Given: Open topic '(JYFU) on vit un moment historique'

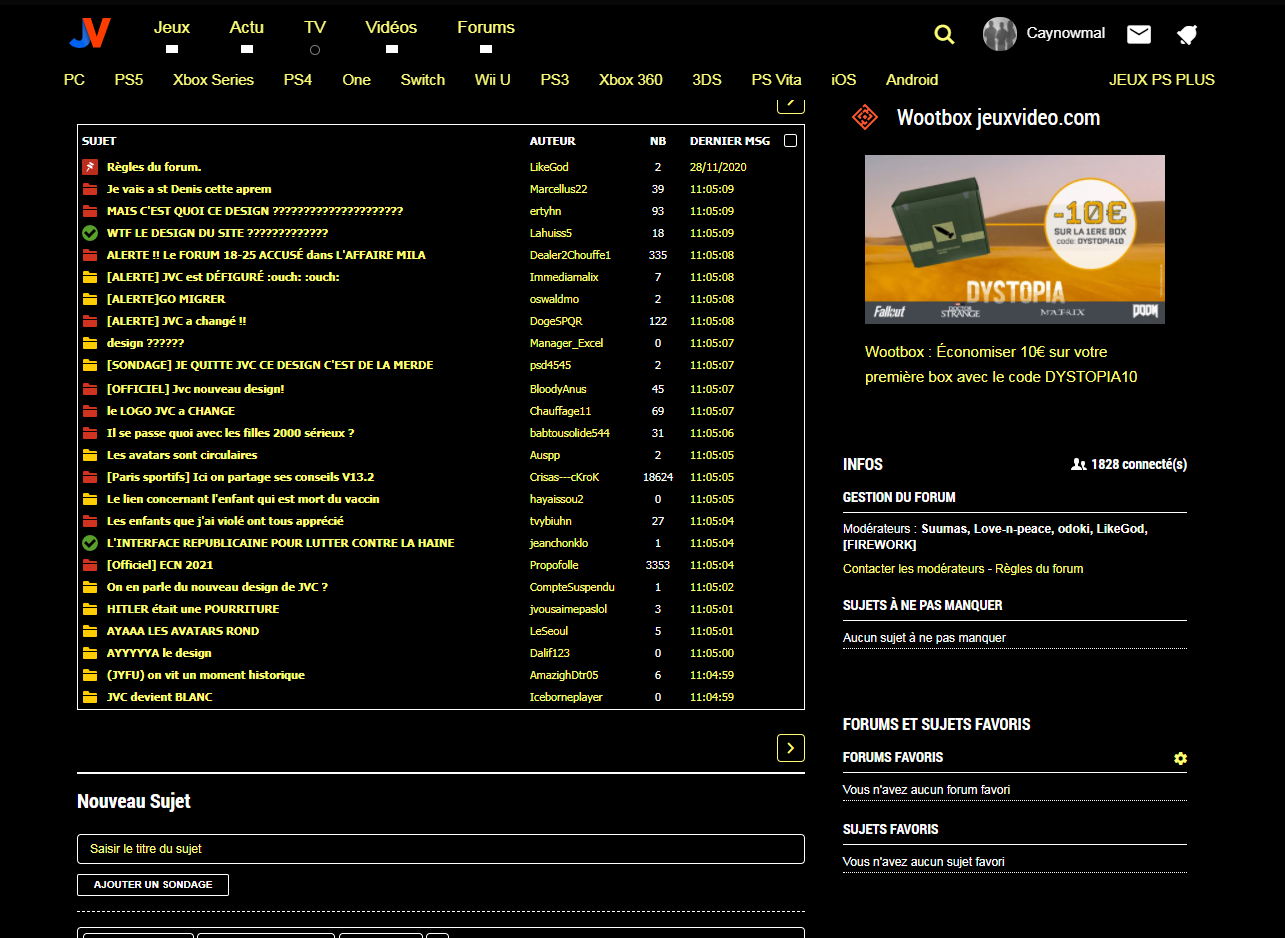Looking at the screenshot, I should (x=206, y=675).
